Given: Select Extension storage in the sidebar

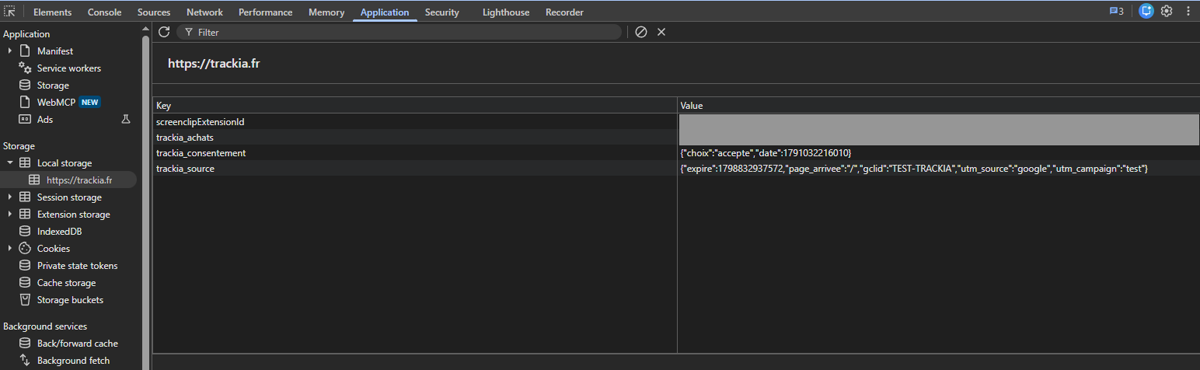Looking at the screenshot, I should [73, 214].
